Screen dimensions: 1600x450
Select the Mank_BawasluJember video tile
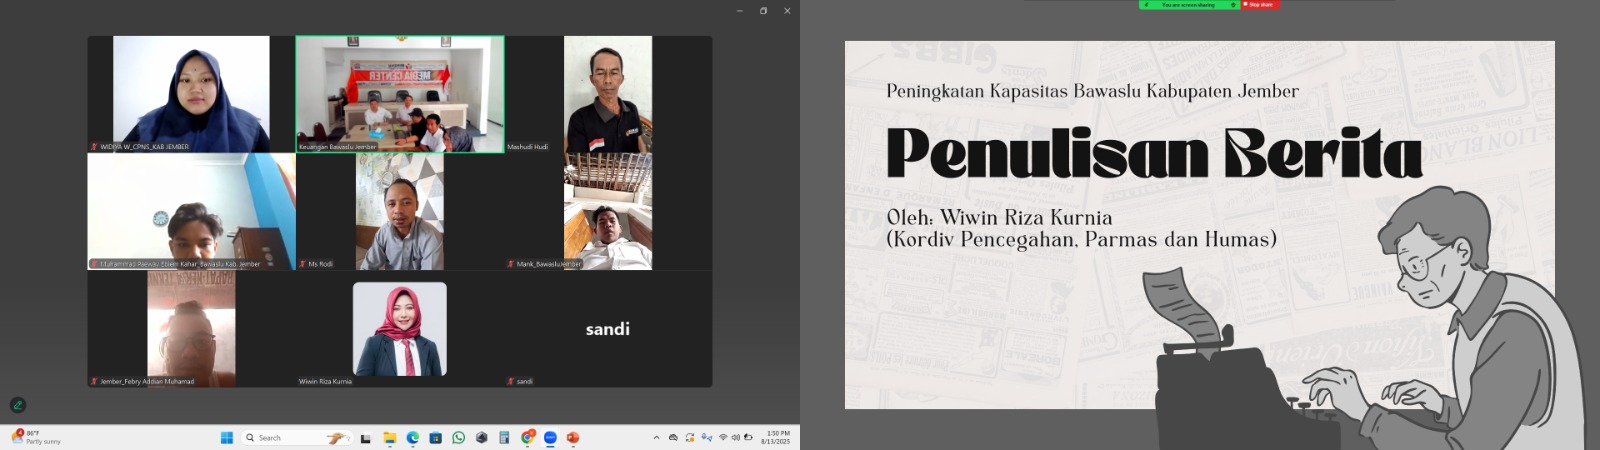[608, 211]
